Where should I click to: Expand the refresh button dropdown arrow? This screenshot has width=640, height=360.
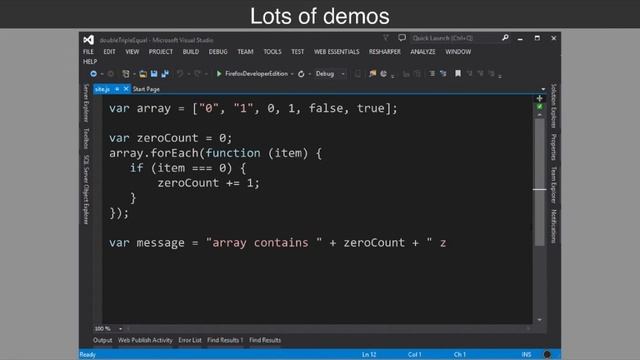coord(309,74)
